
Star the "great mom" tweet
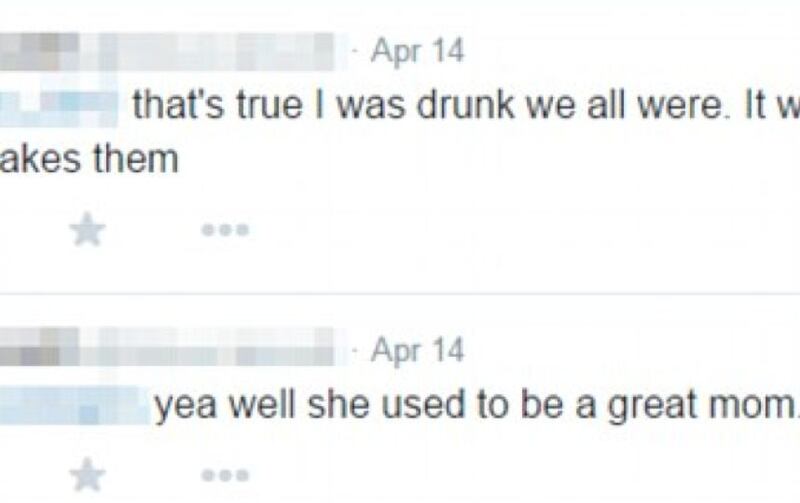[x=88, y=473]
